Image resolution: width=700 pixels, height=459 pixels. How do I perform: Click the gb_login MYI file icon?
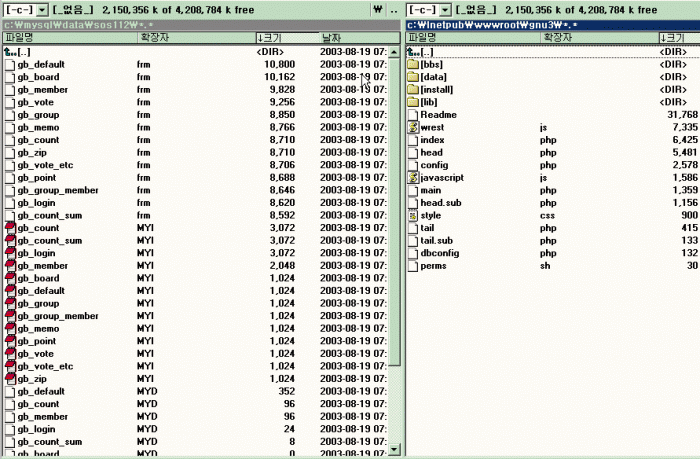pyautogui.click(x=11, y=253)
